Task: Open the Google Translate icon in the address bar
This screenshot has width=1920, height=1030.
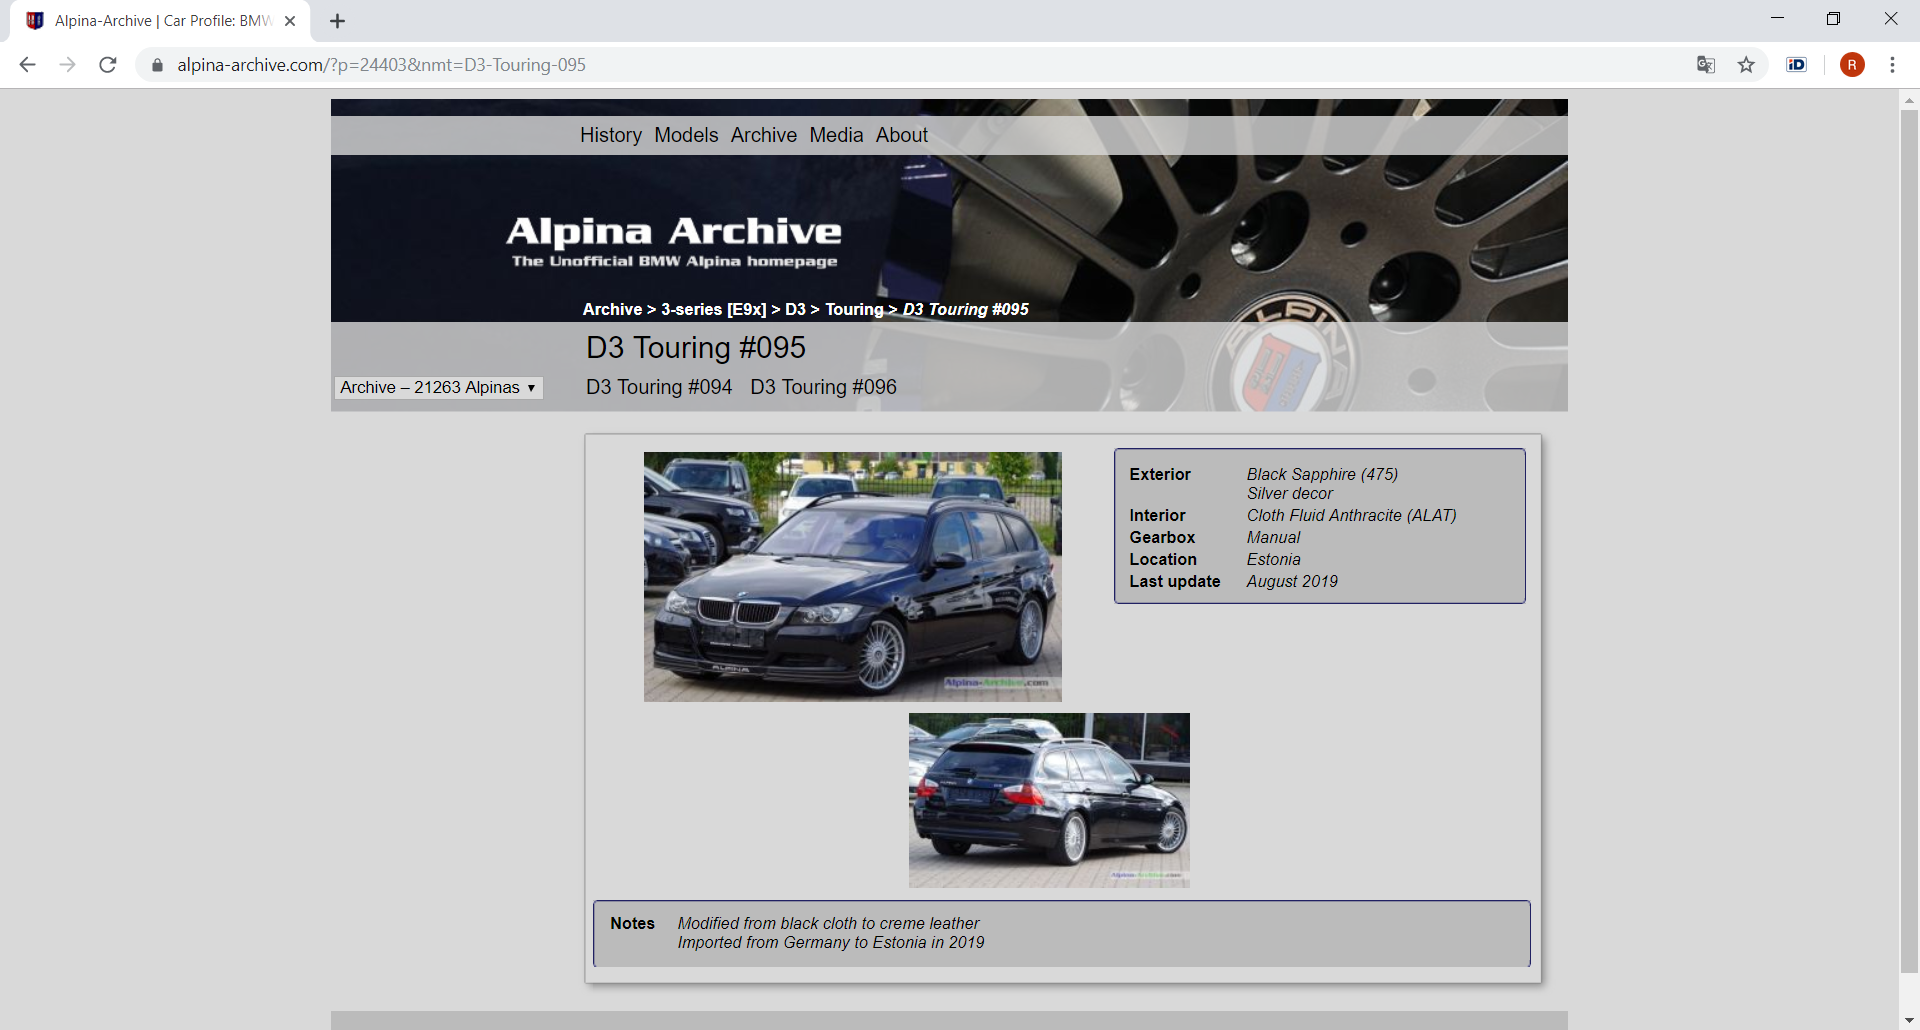Action: (x=1706, y=65)
